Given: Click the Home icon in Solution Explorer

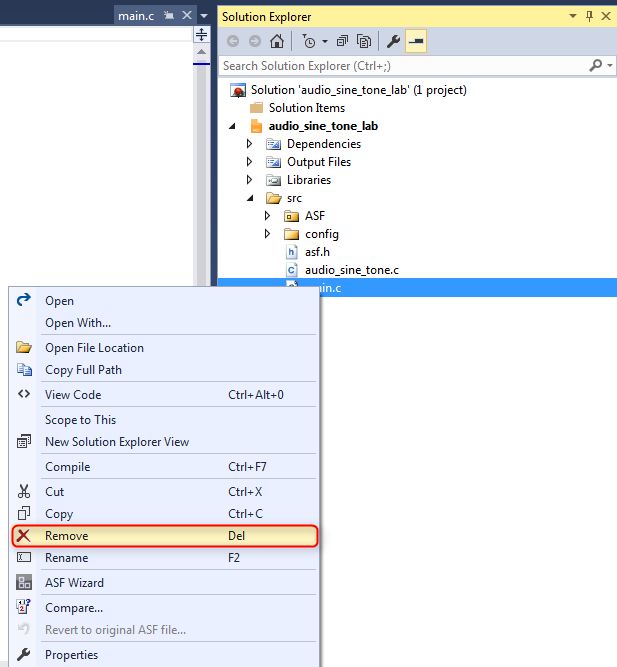Looking at the screenshot, I should click(x=277, y=42).
